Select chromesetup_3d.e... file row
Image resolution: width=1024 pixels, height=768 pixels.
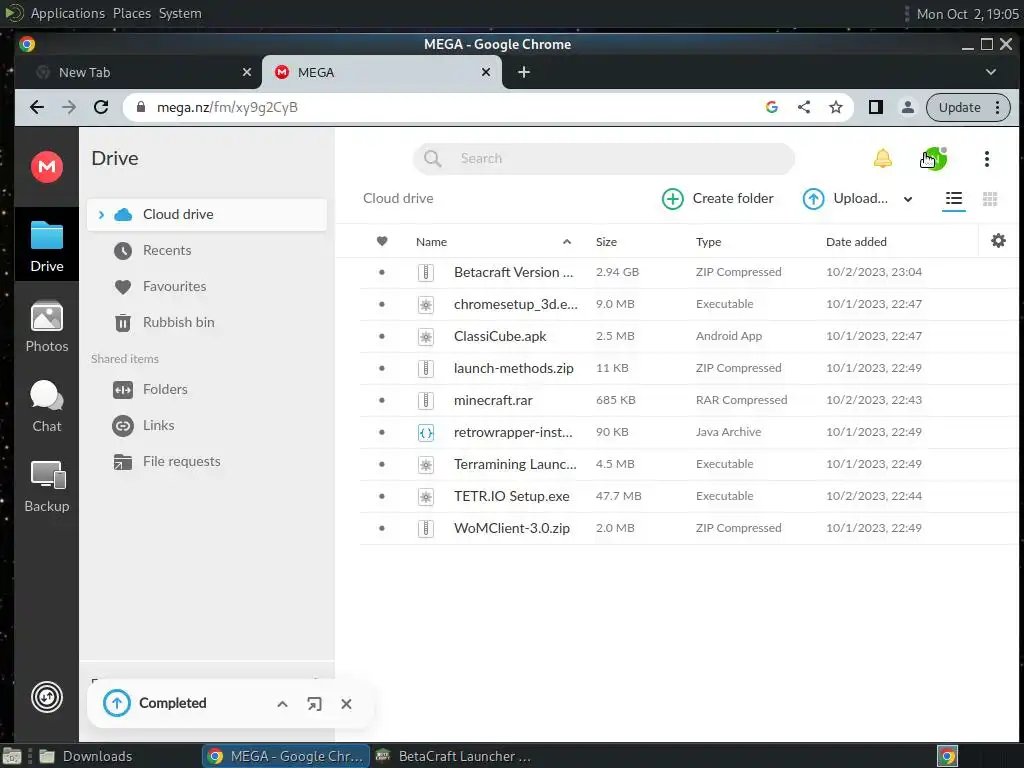pos(689,304)
